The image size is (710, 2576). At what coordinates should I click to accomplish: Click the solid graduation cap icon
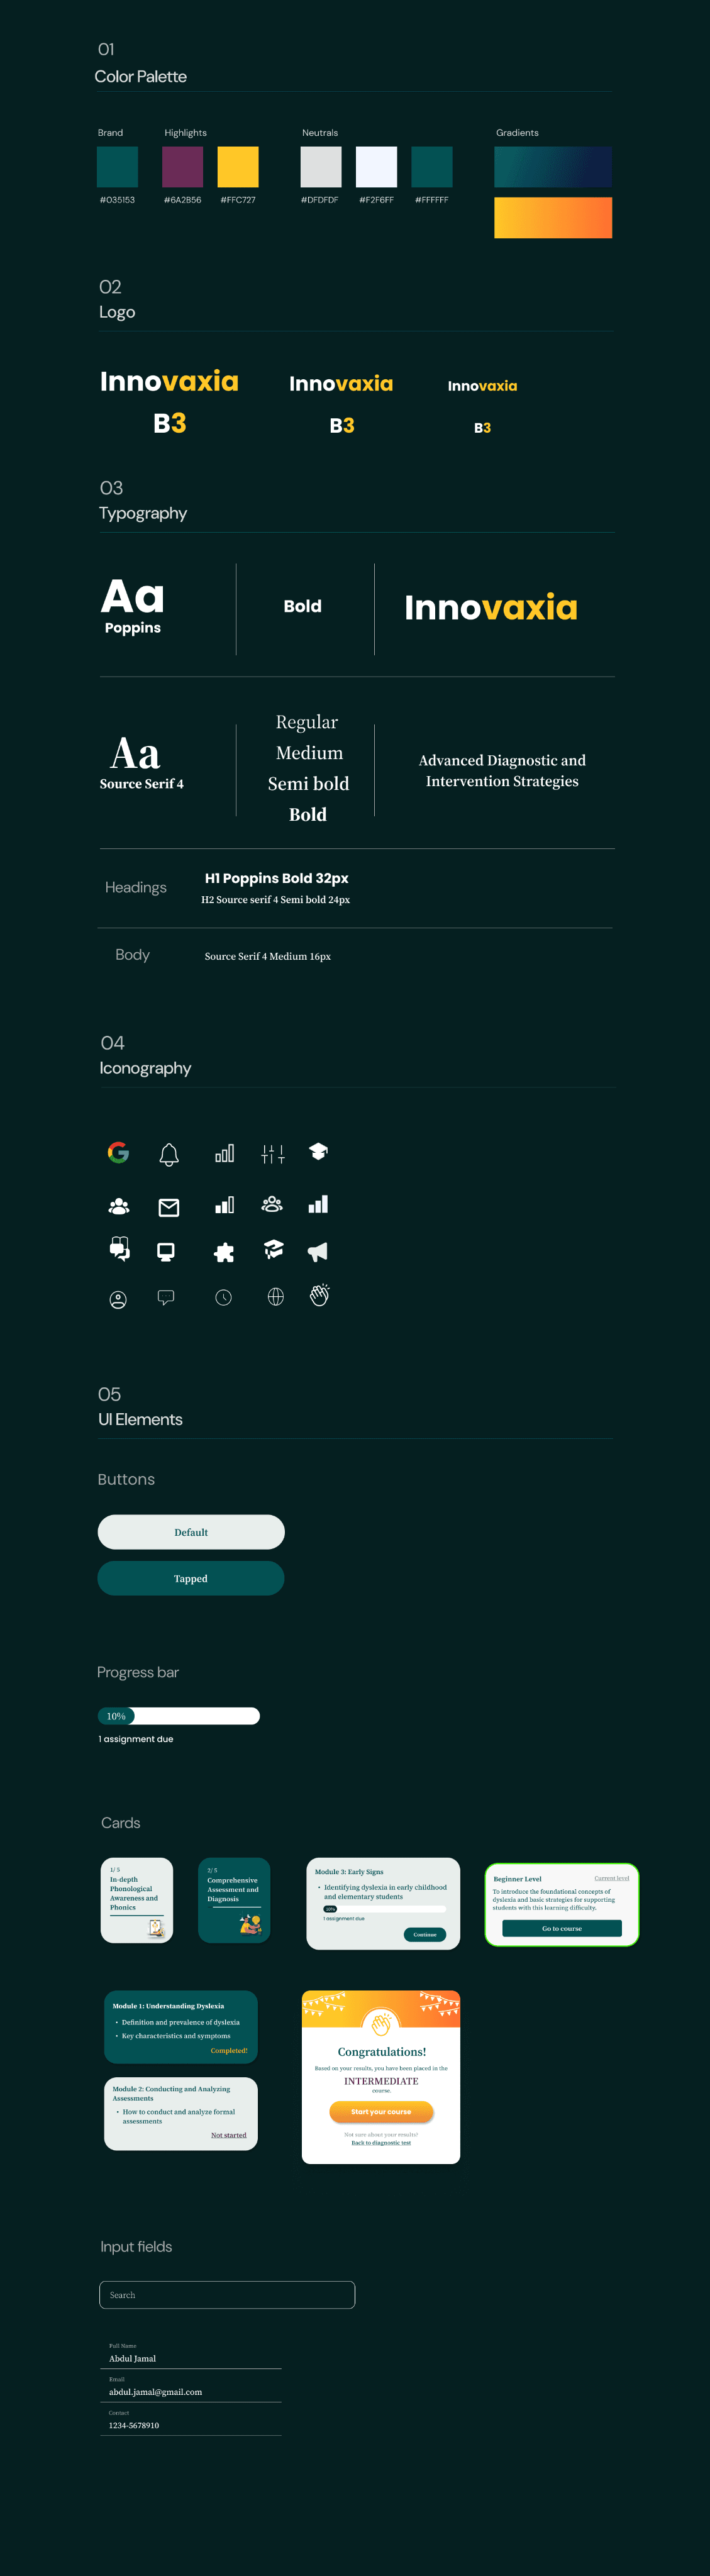[319, 1151]
